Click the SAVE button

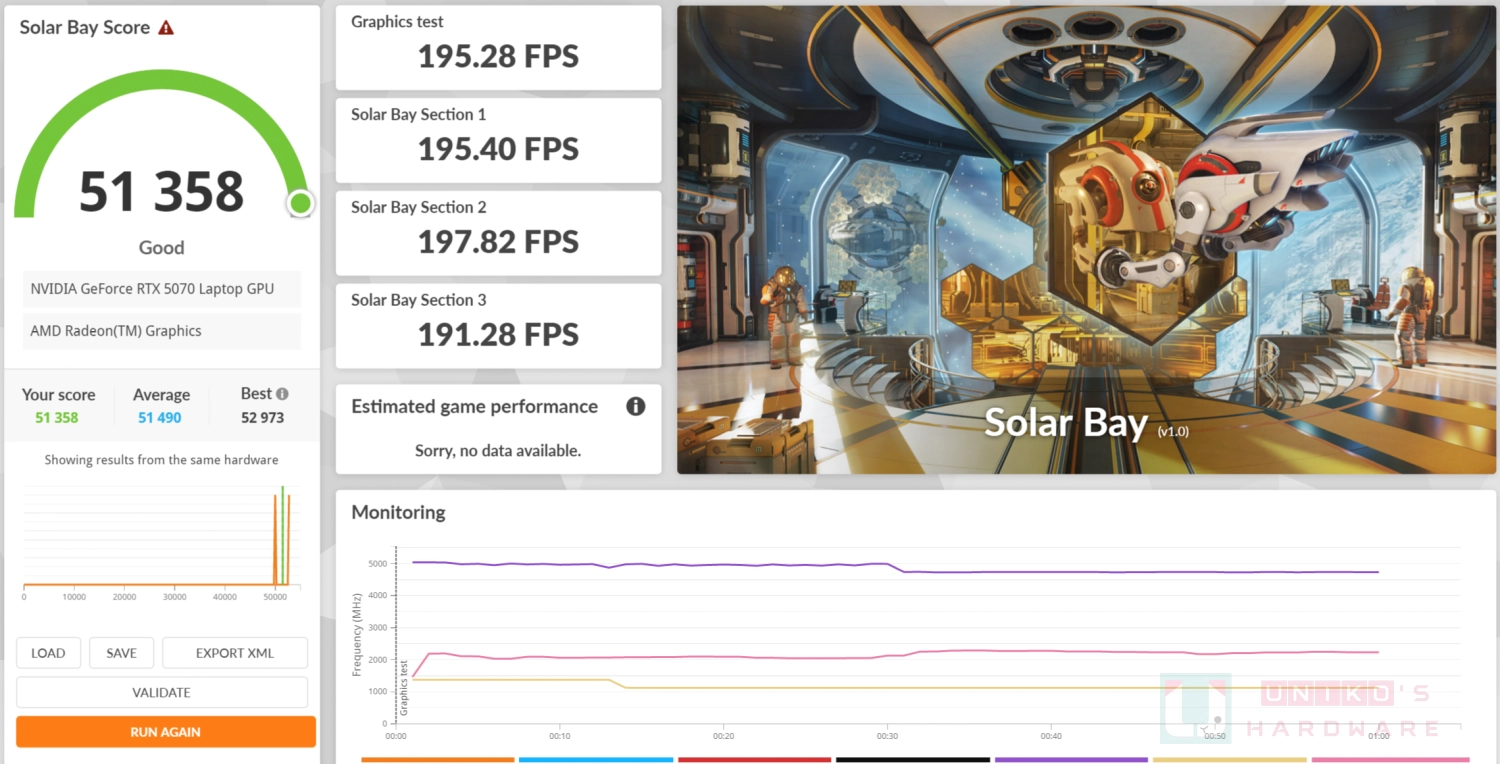(121, 653)
